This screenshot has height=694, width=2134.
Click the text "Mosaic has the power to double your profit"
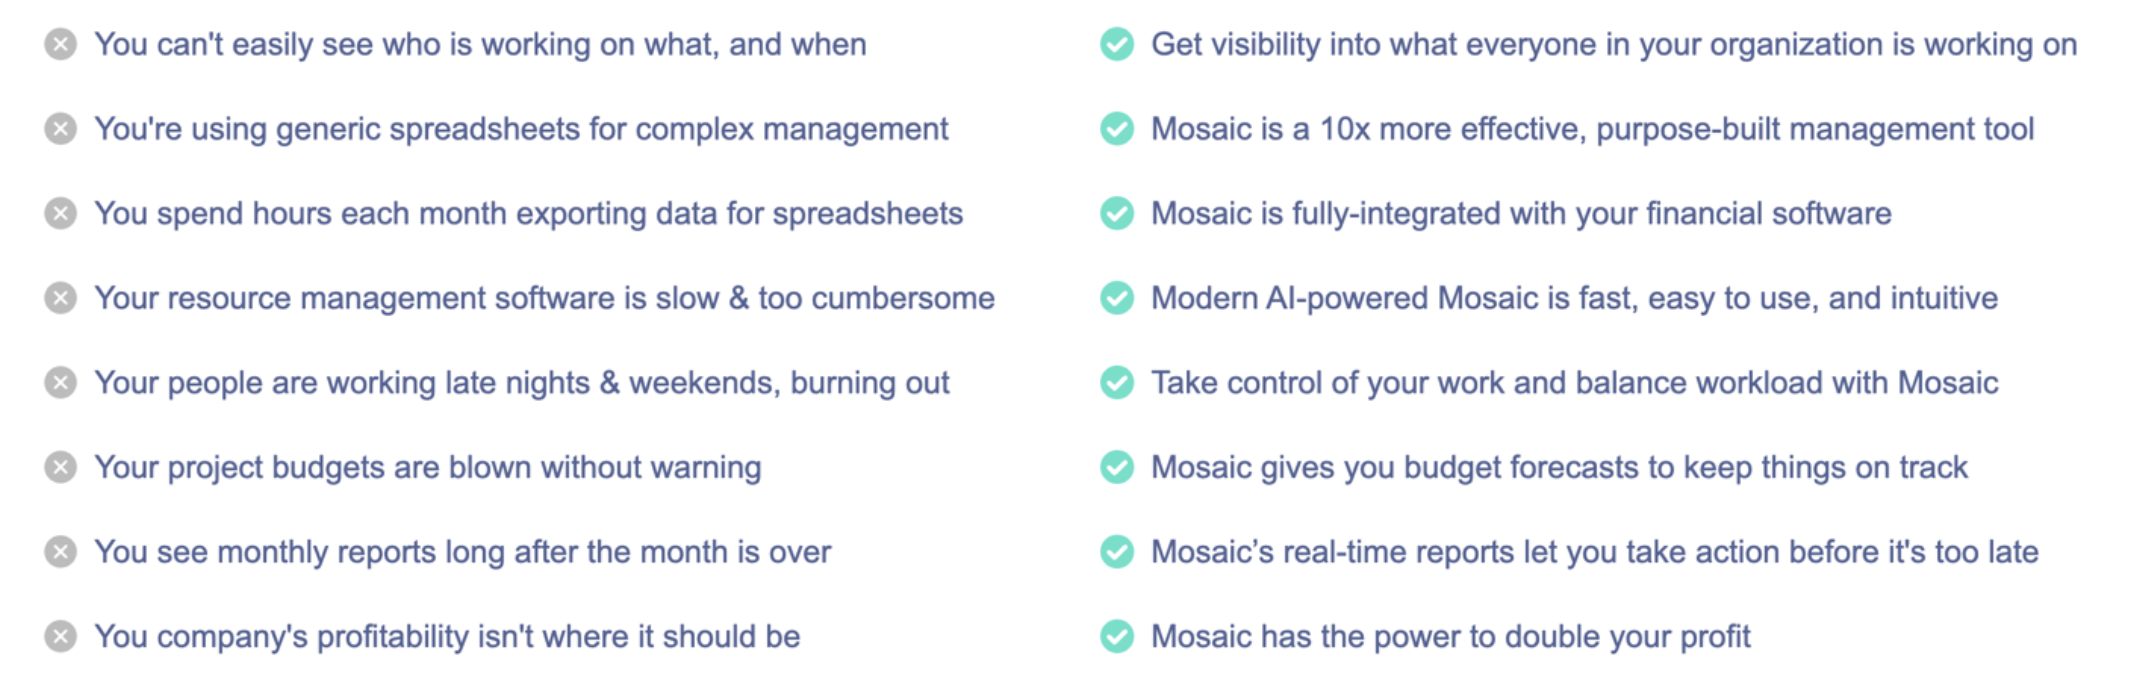click(x=1450, y=636)
